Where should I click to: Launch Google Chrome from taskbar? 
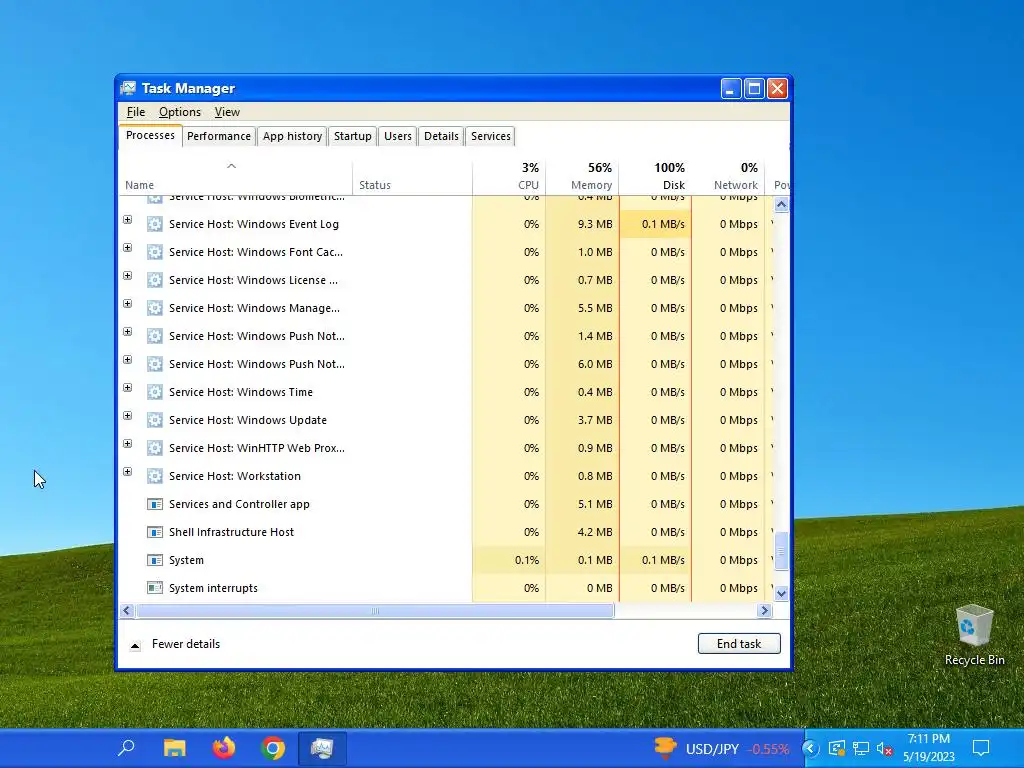pyautogui.click(x=273, y=748)
